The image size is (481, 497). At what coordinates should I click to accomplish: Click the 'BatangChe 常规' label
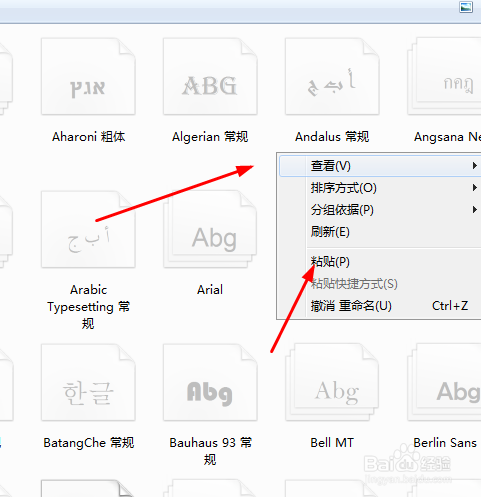(x=89, y=443)
